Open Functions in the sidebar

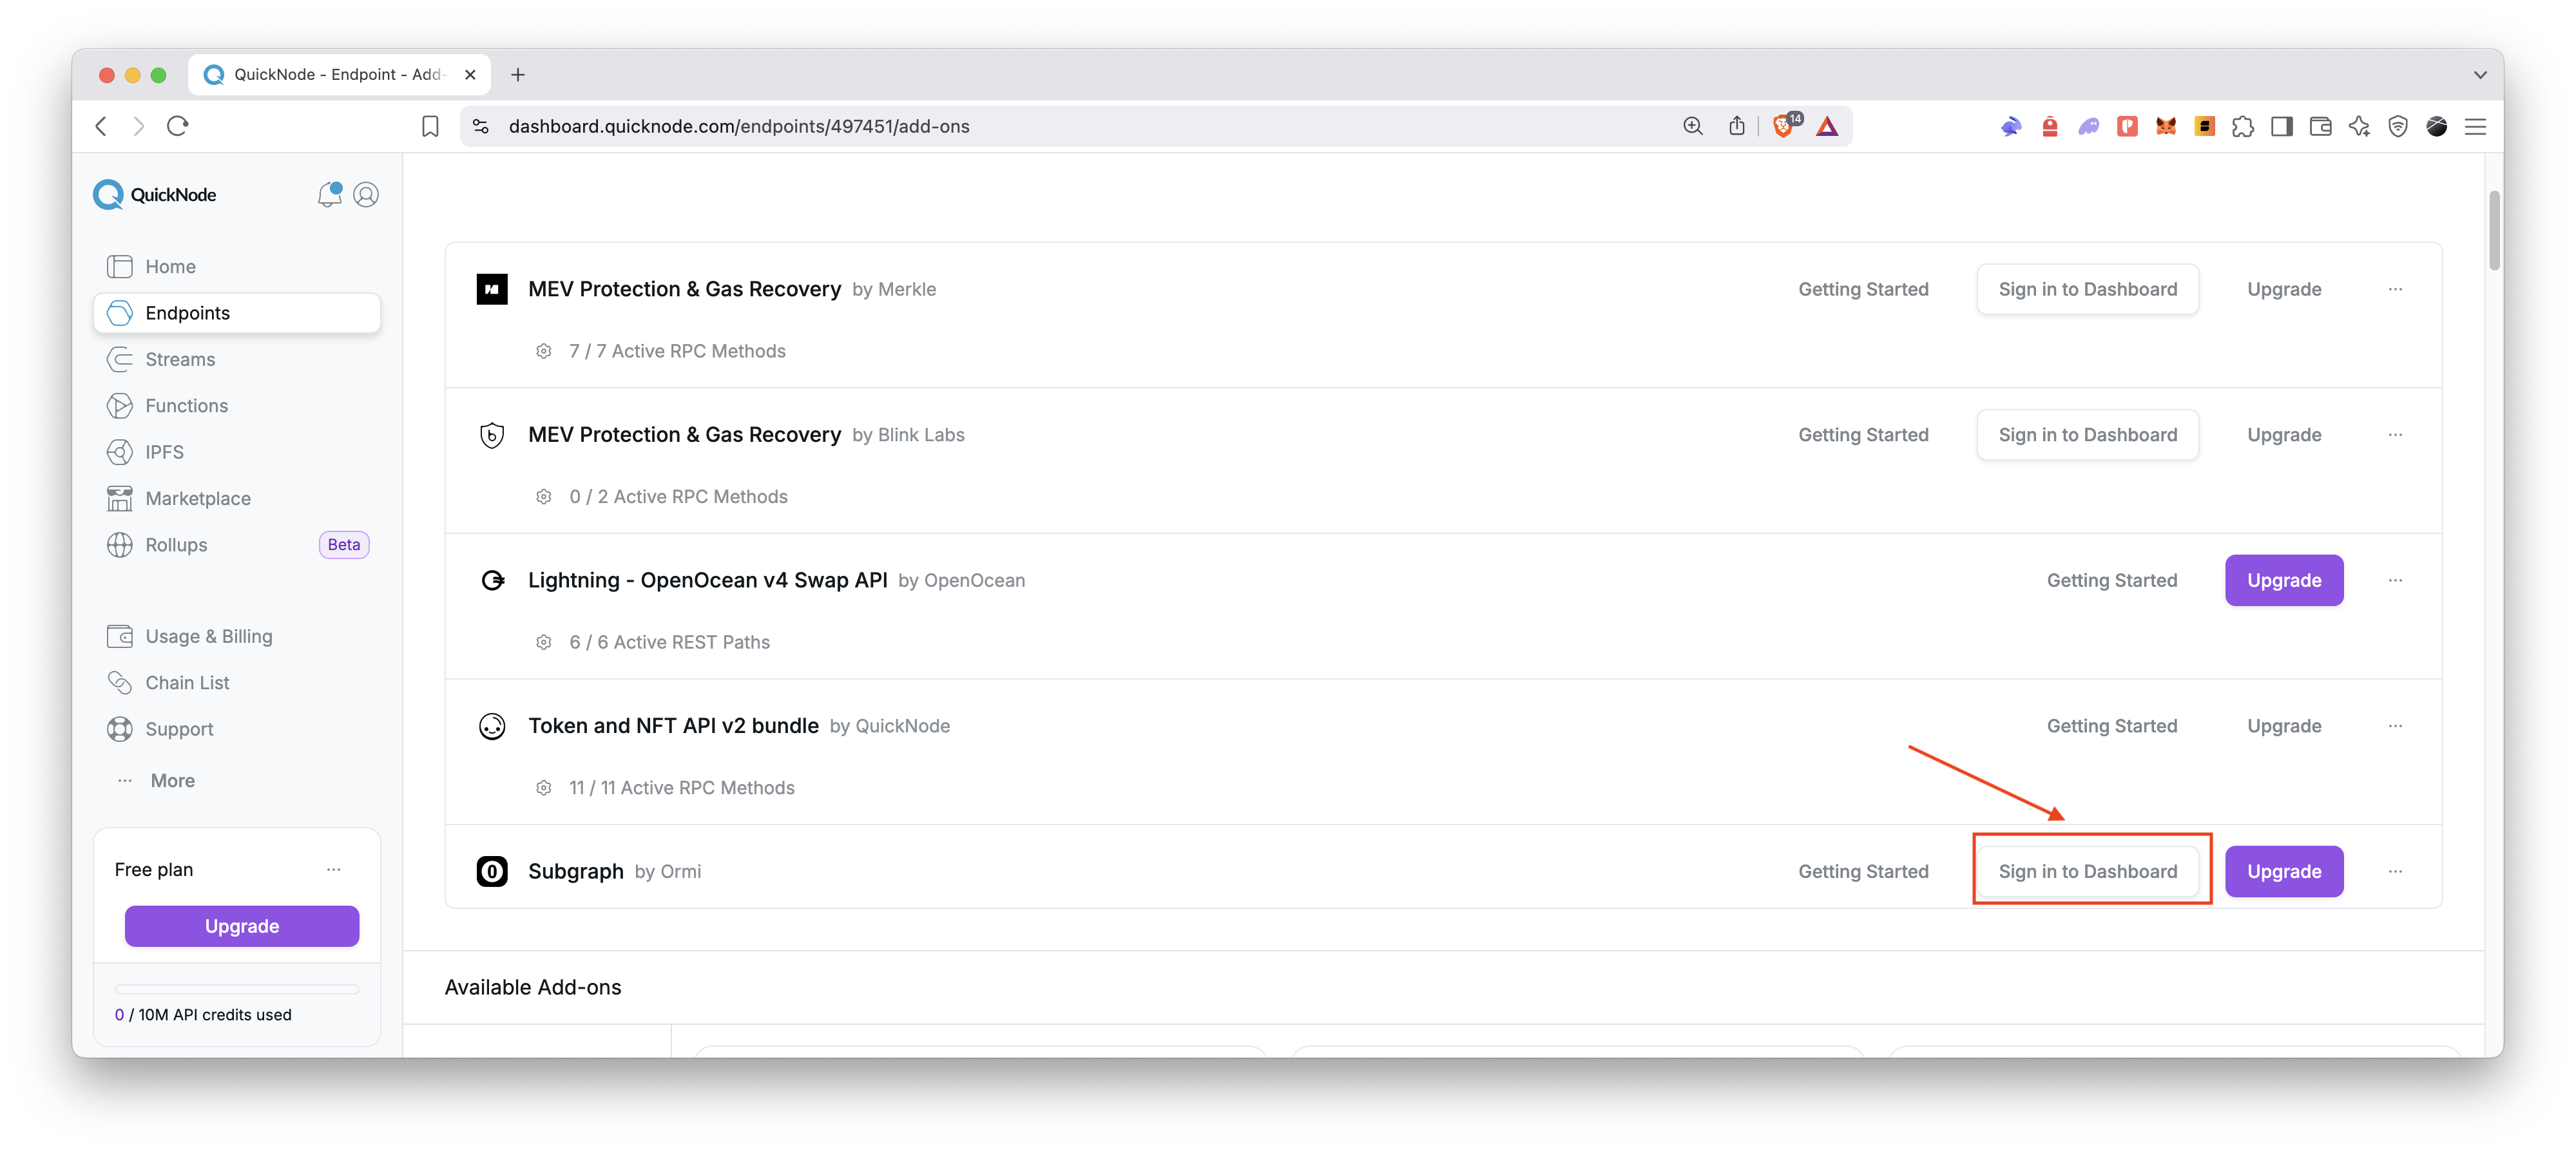(x=237, y=405)
